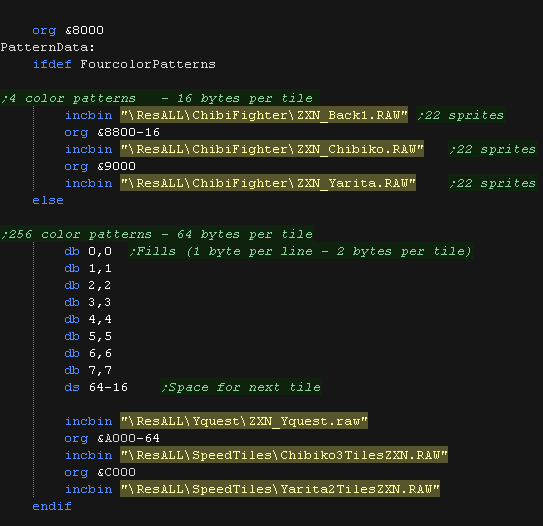The height and width of the screenshot is (526, 543).
Task: Place cursor on ifdef FourcolorPatterns
Action: [124, 64]
